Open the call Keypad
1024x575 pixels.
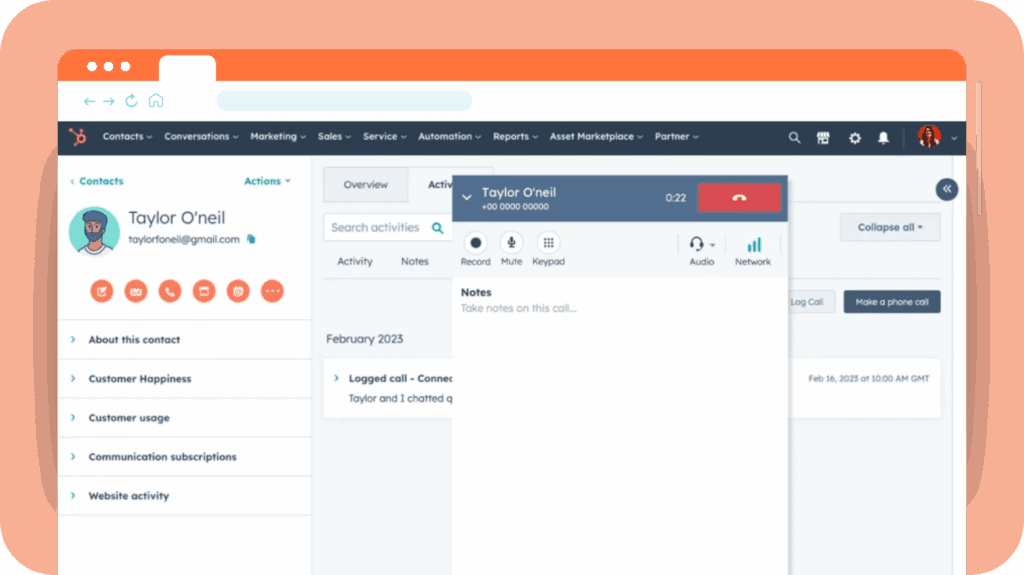(x=548, y=243)
